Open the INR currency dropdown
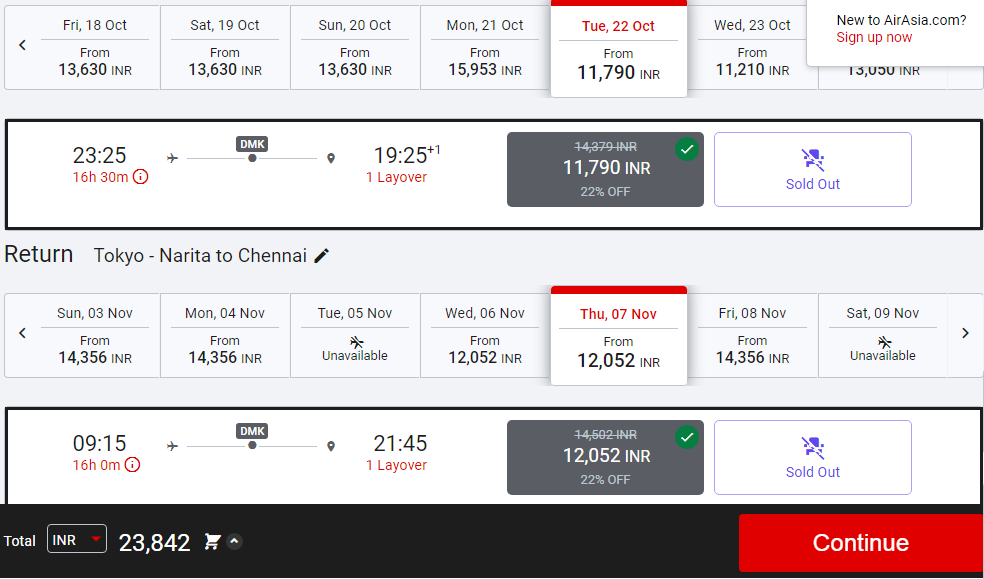 (x=77, y=539)
